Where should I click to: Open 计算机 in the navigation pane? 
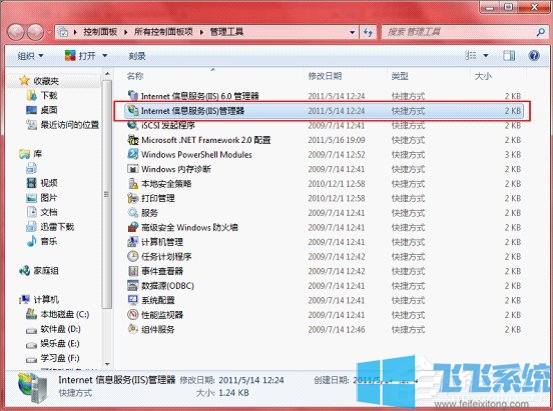tap(46, 300)
